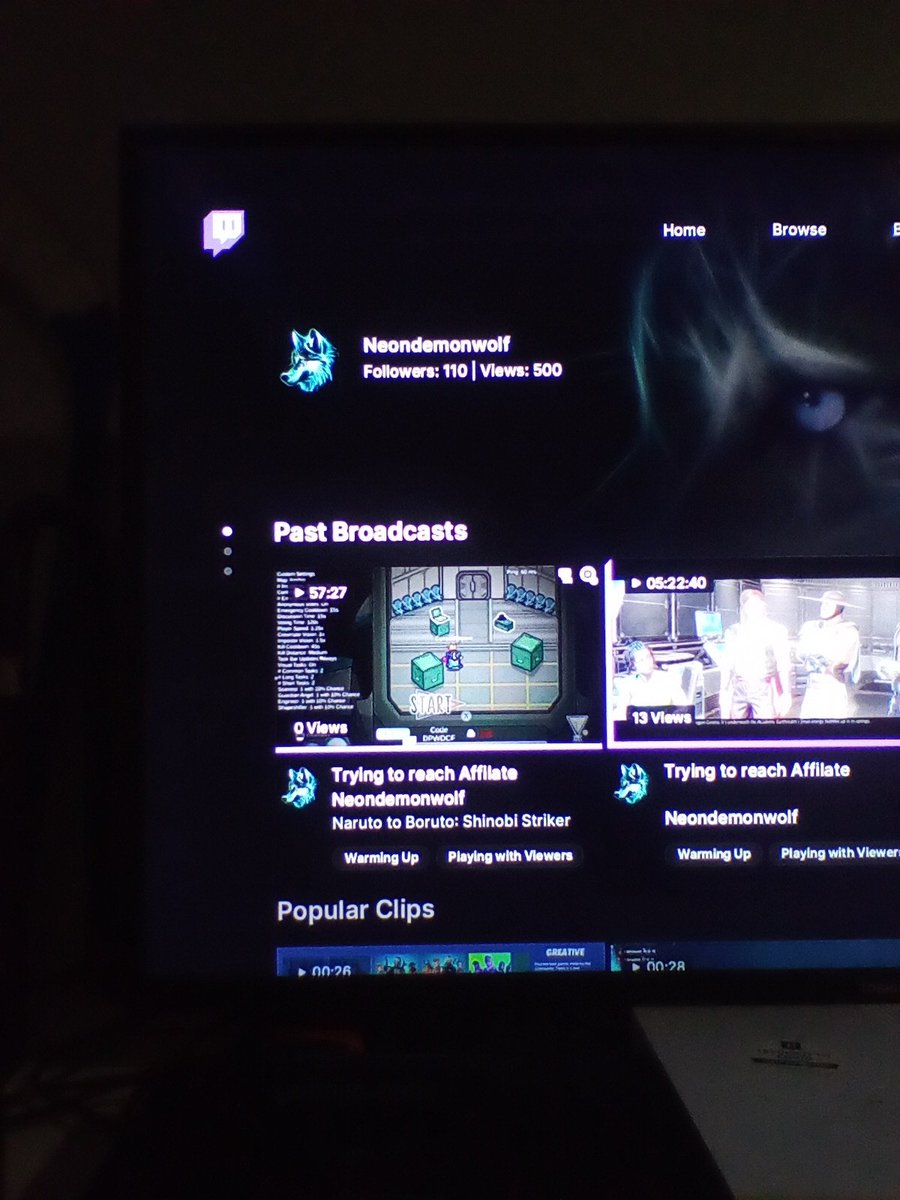Select the second page indicator dot
The width and height of the screenshot is (900, 1200).
coord(228,551)
